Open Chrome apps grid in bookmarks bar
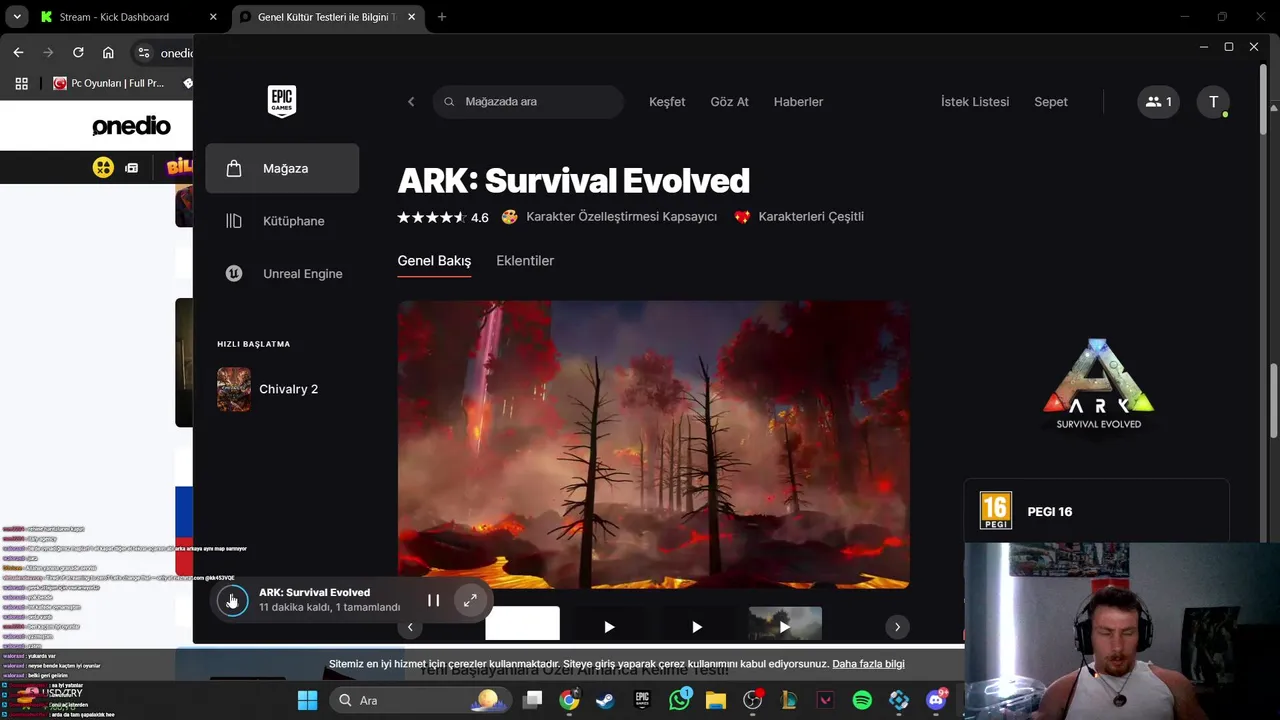The height and width of the screenshot is (720, 1280). tap(21, 84)
